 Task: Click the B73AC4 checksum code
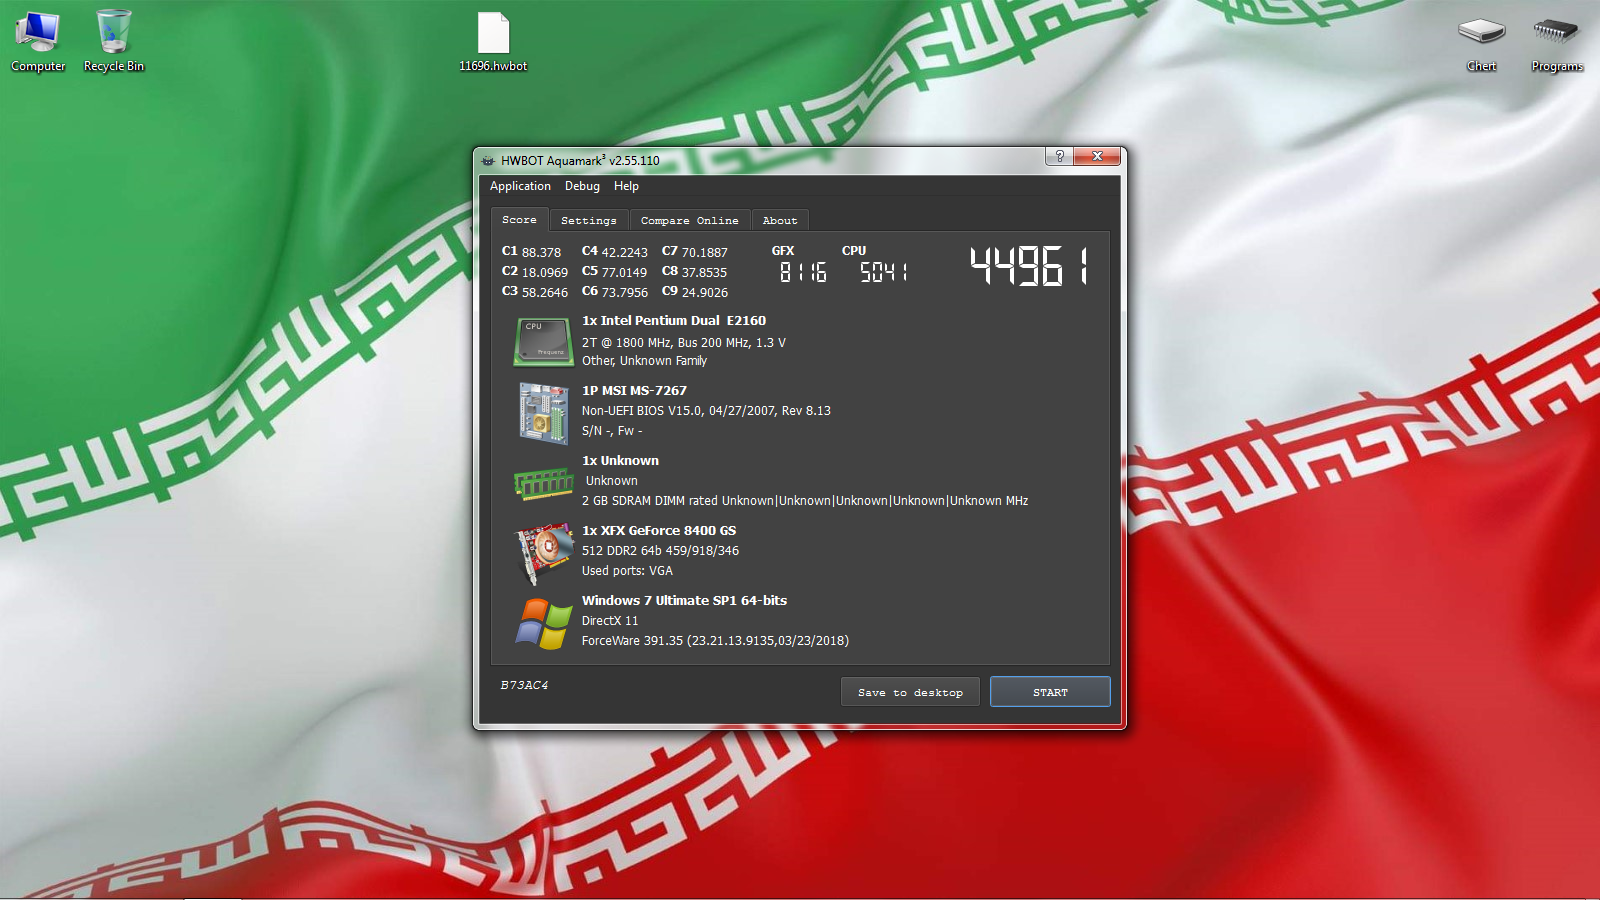click(524, 685)
